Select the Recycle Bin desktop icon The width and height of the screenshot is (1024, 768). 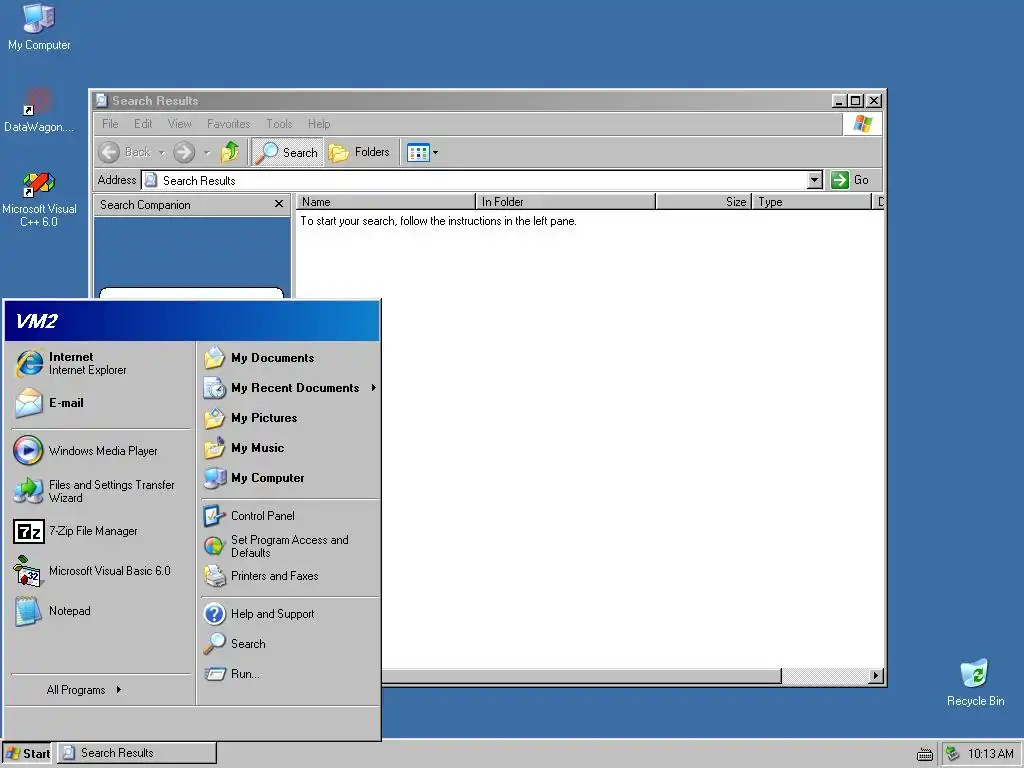pyautogui.click(x=975, y=683)
